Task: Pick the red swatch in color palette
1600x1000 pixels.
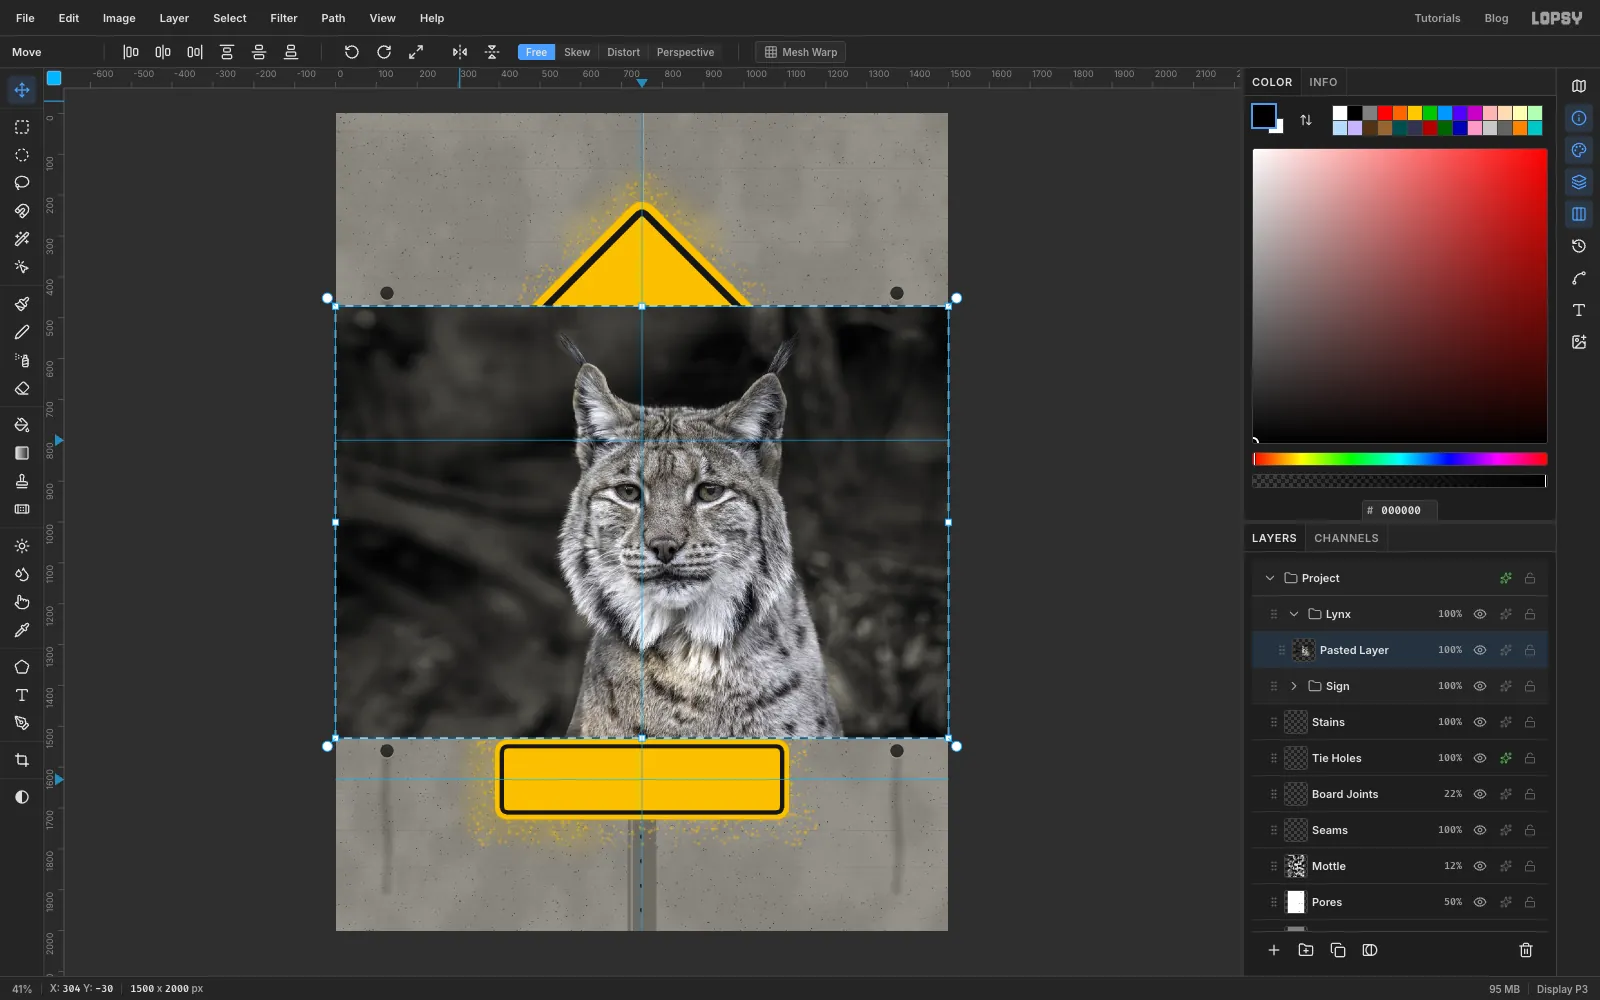Action: 1385,113
